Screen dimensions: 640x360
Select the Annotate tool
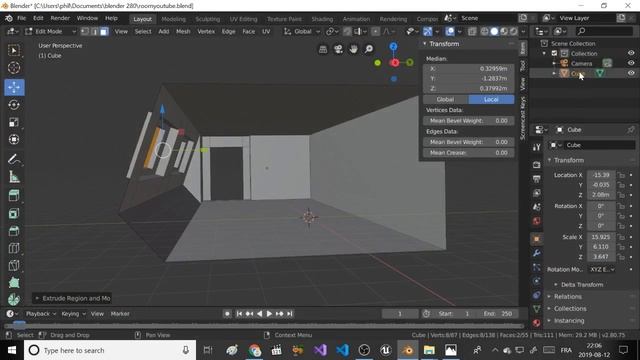click(x=14, y=159)
